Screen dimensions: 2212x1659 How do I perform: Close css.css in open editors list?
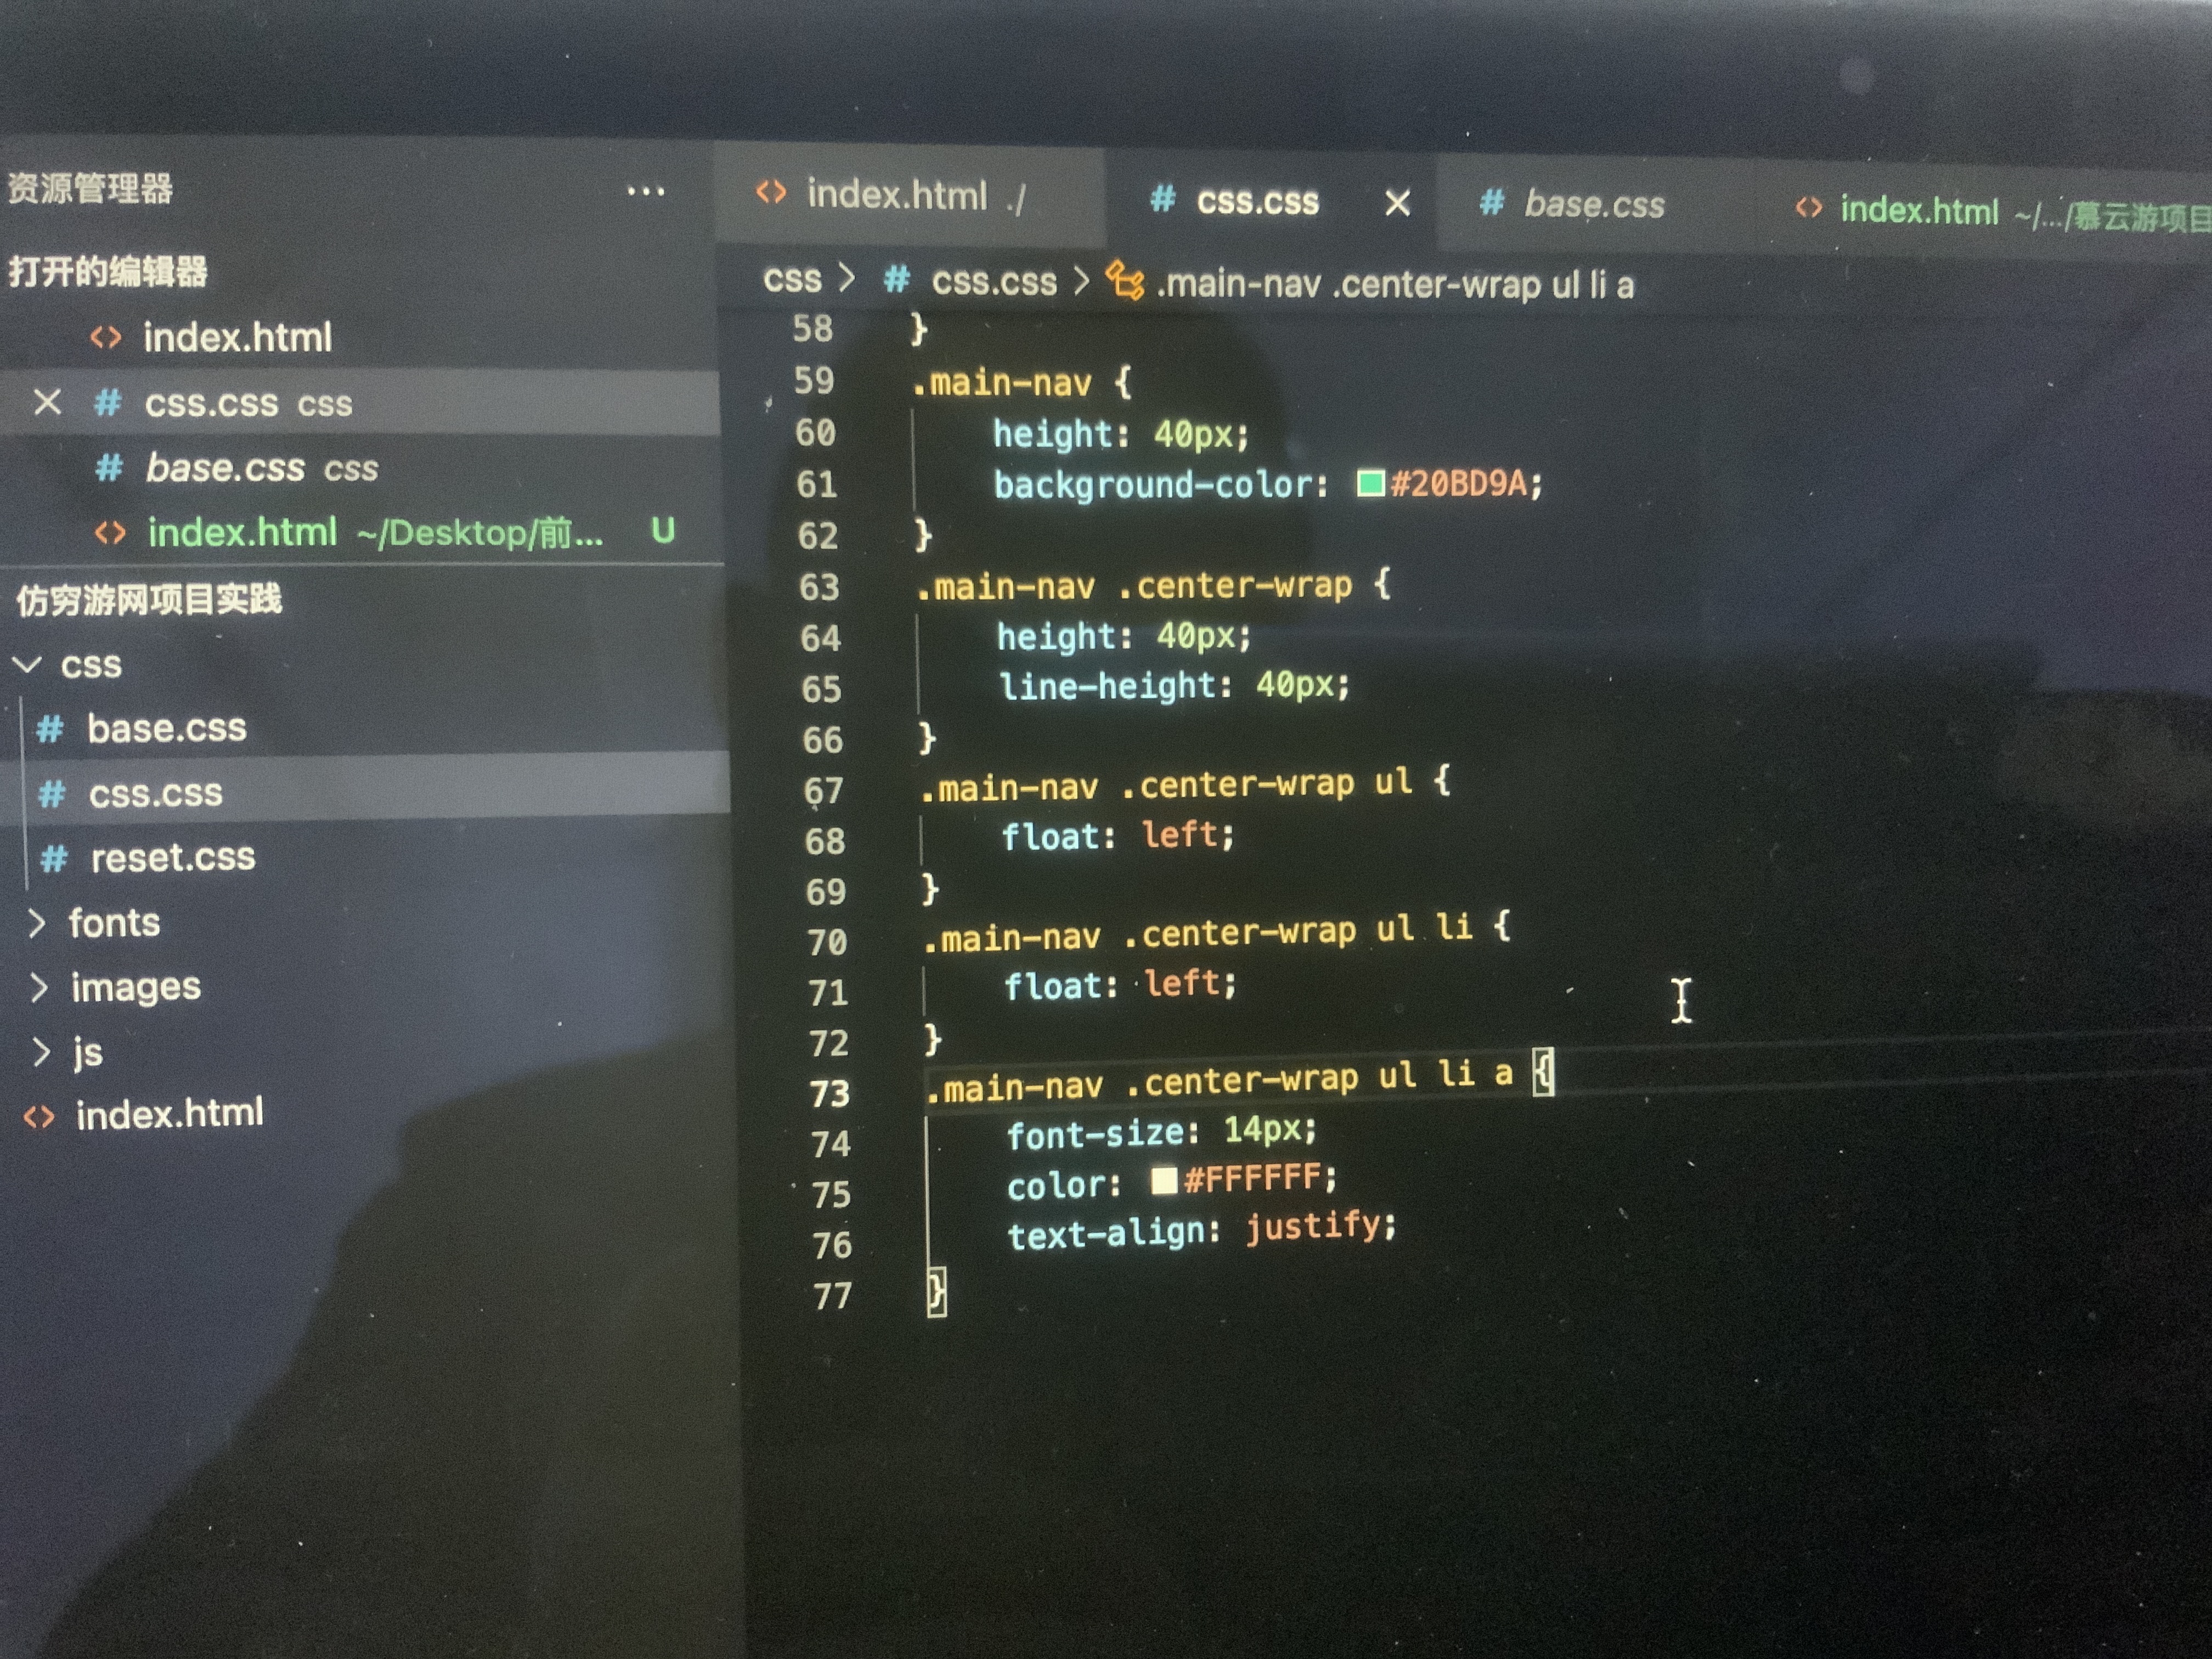point(47,403)
